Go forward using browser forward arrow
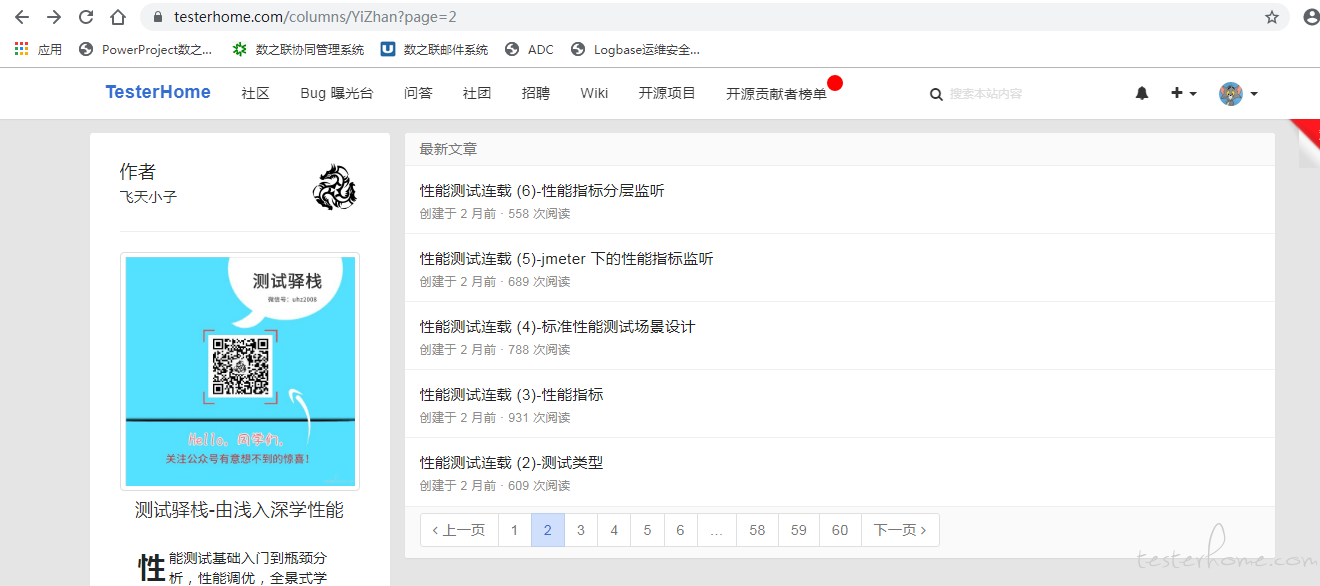 [54, 17]
